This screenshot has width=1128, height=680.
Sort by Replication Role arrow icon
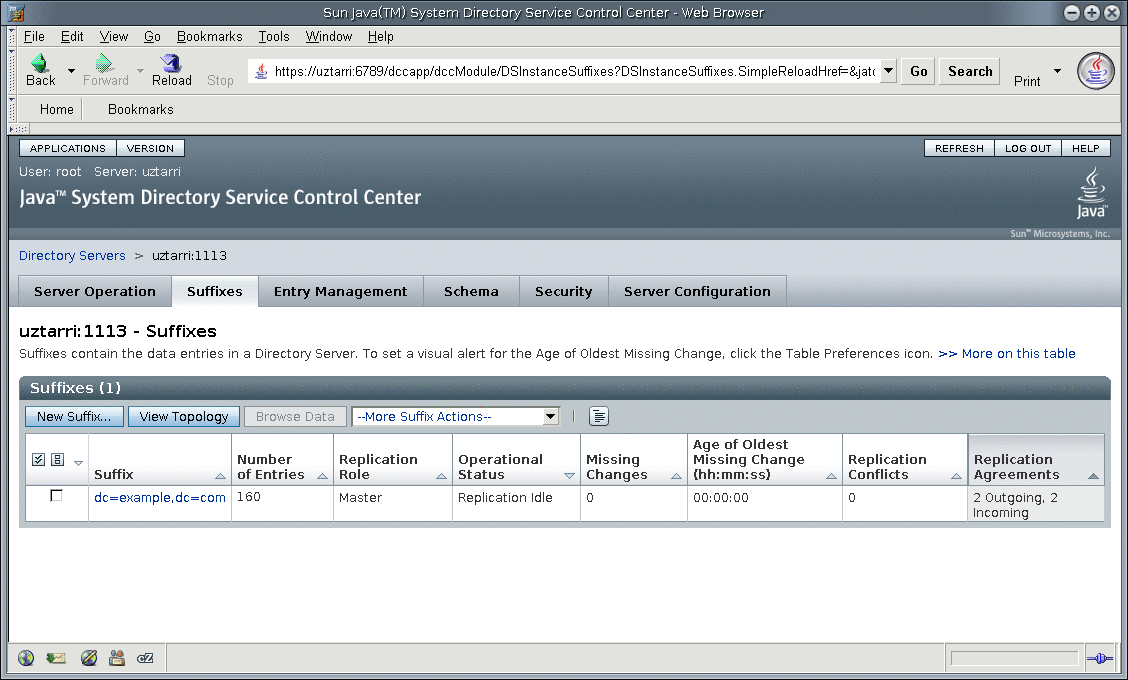[441, 476]
